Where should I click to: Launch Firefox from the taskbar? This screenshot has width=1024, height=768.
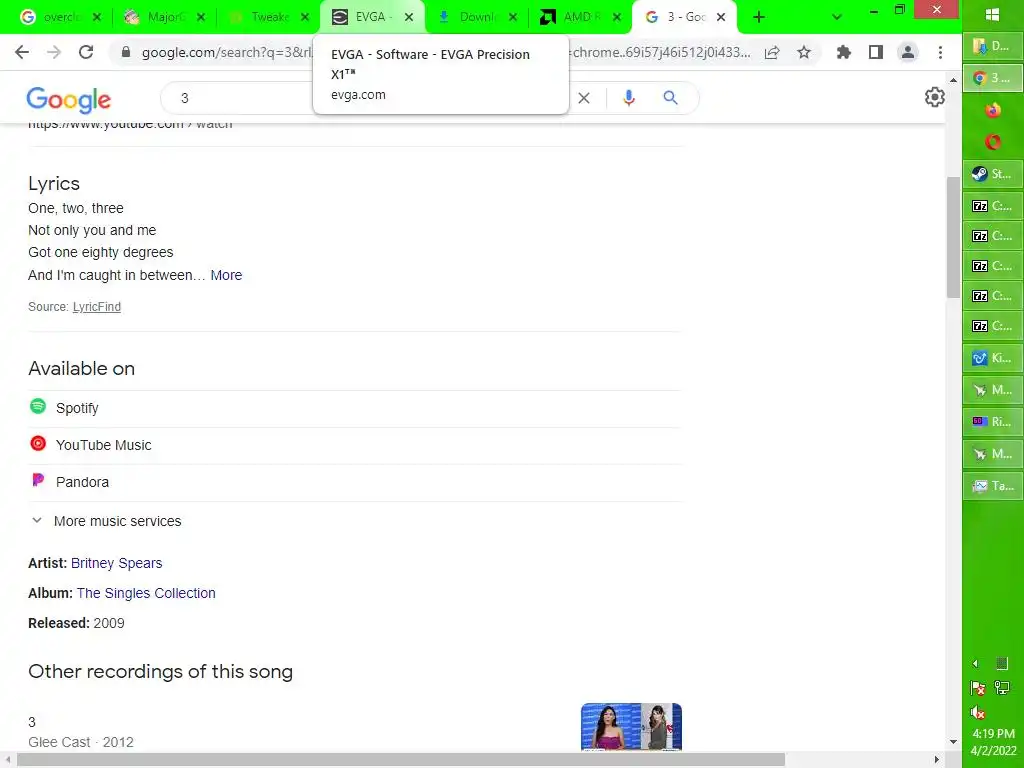(x=993, y=110)
